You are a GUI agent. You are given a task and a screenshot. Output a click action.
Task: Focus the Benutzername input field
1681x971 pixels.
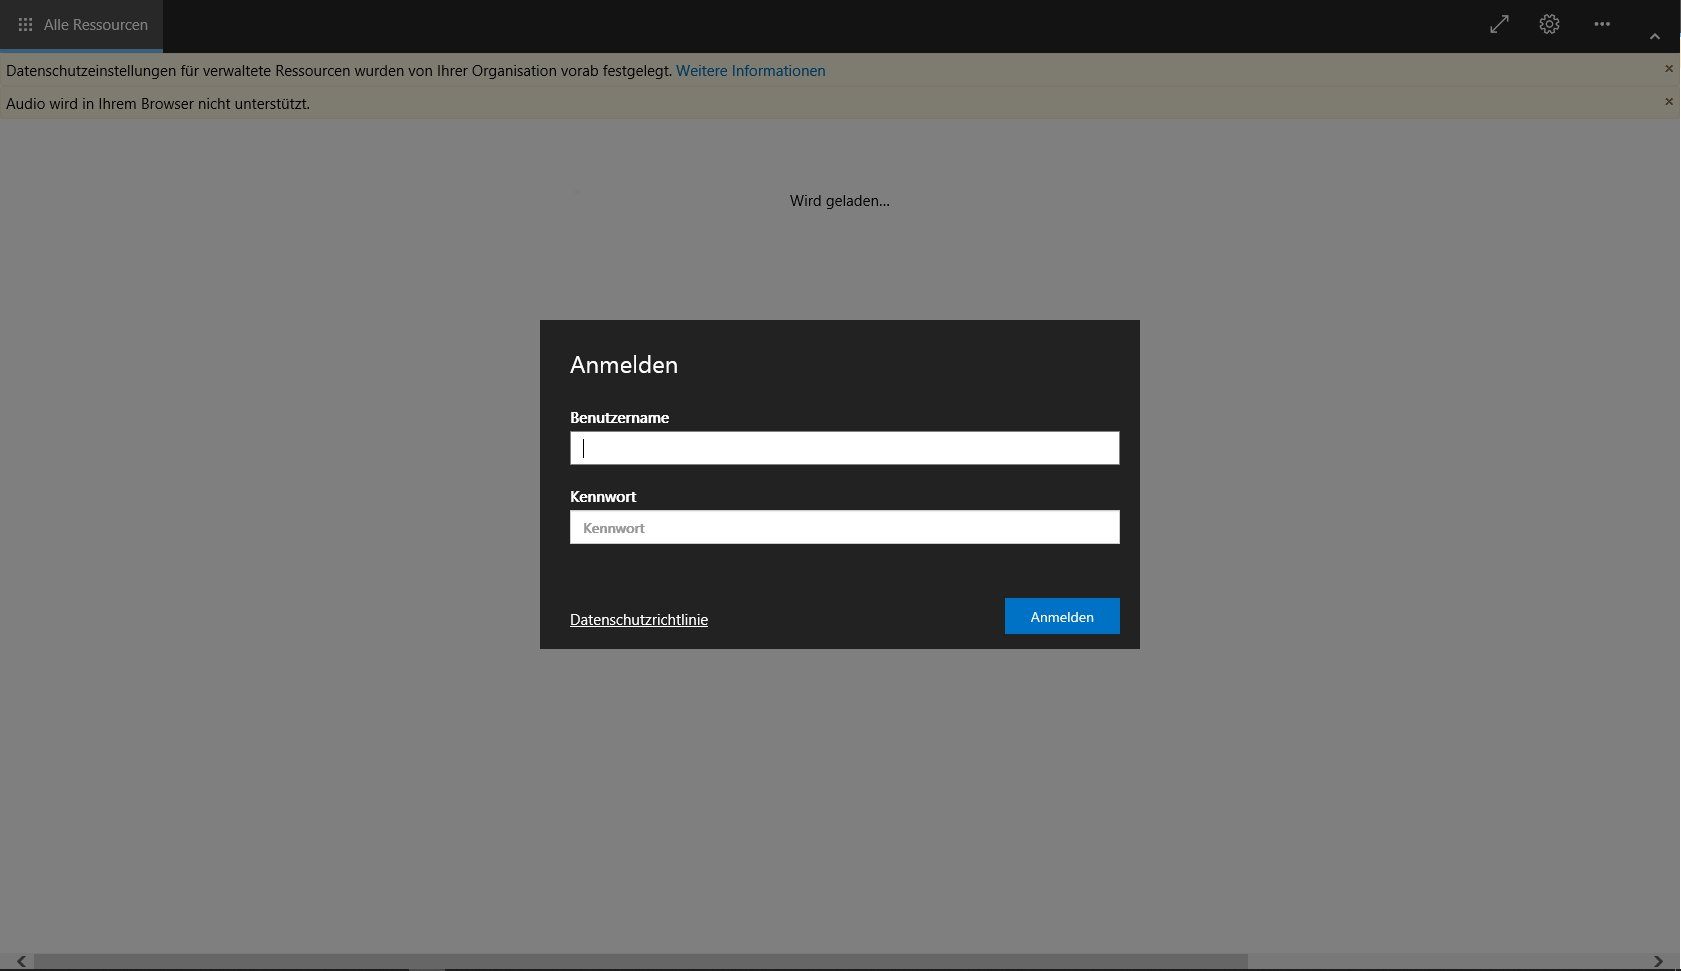pyautogui.click(x=844, y=448)
